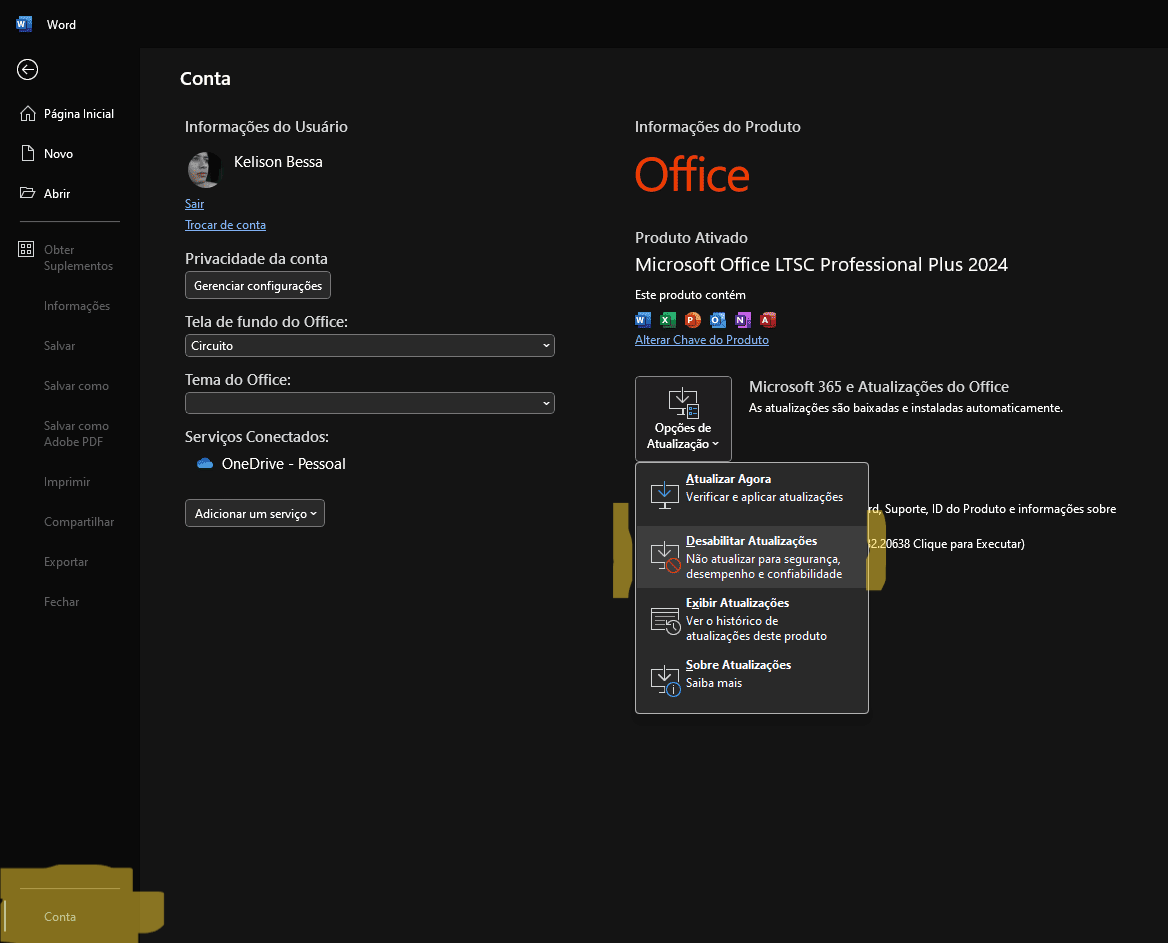Screen dimensions: 1168x943
Task: Click the Gerenciar configurações button
Action: pyautogui.click(x=258, y=286)
